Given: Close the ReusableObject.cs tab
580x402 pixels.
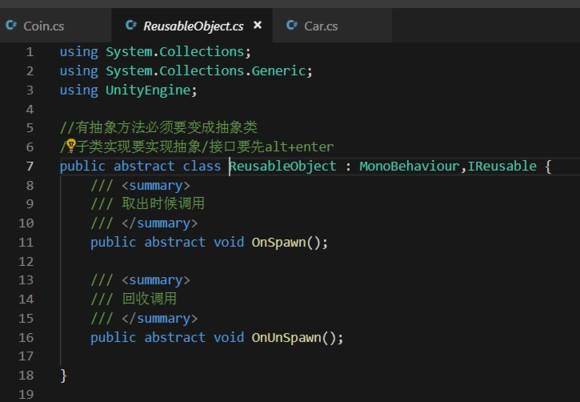Looking at the screenshot, I should click(x=257, y=25).
